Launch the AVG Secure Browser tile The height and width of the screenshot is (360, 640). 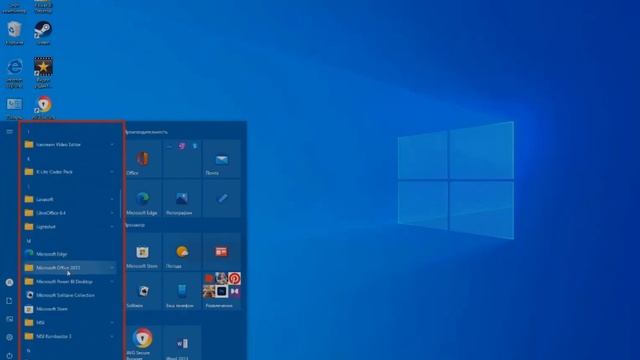(143, 343)
